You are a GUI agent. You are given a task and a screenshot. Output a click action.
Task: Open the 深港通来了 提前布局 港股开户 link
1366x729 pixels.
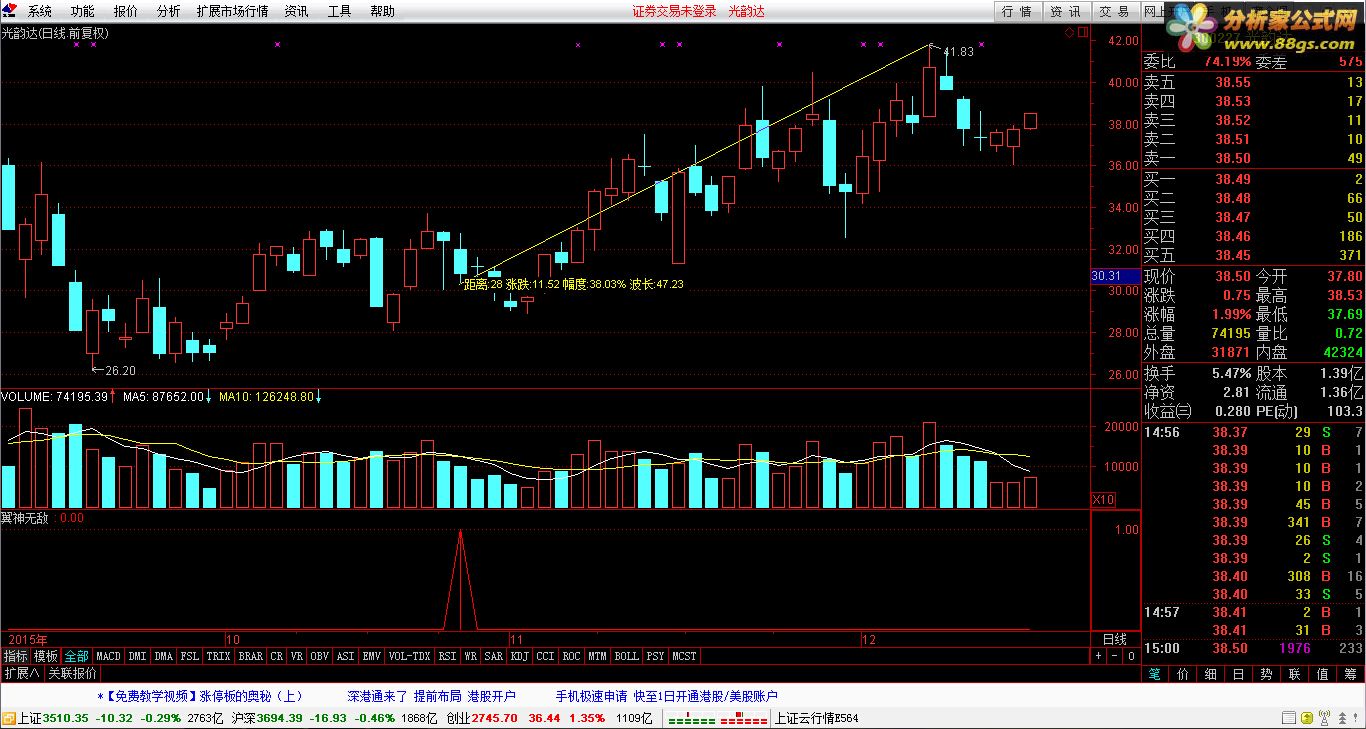click(432, 696)
